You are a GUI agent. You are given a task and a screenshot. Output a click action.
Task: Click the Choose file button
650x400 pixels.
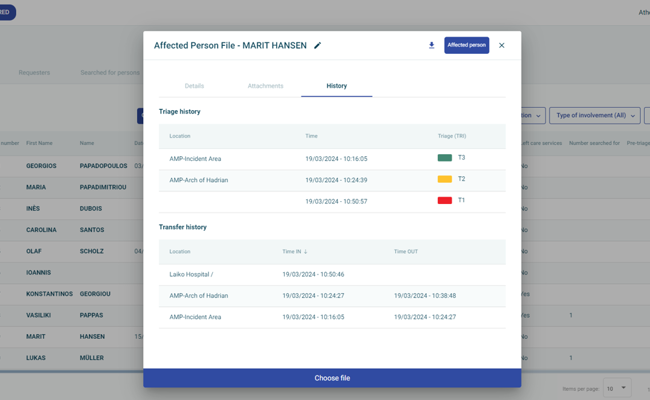[332, 378]
